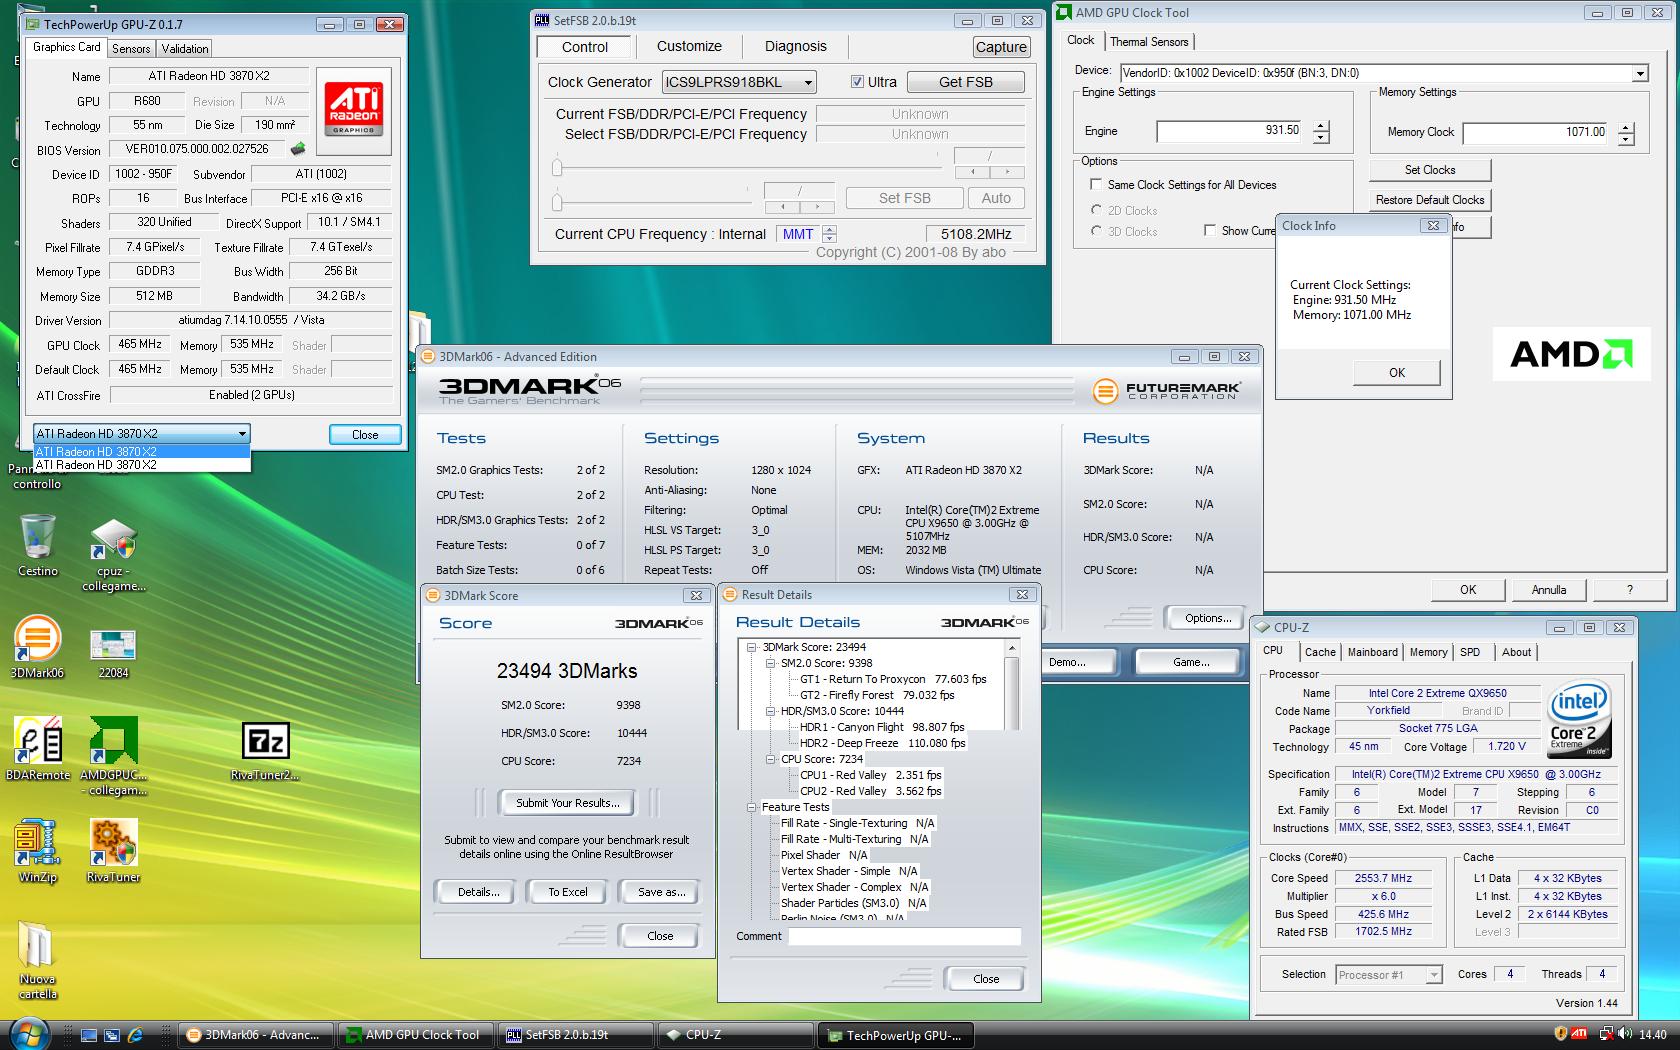
Task: Open the Diagnosis tab in SetFSB
Action: pyautogui.click(x=795, y=46)
